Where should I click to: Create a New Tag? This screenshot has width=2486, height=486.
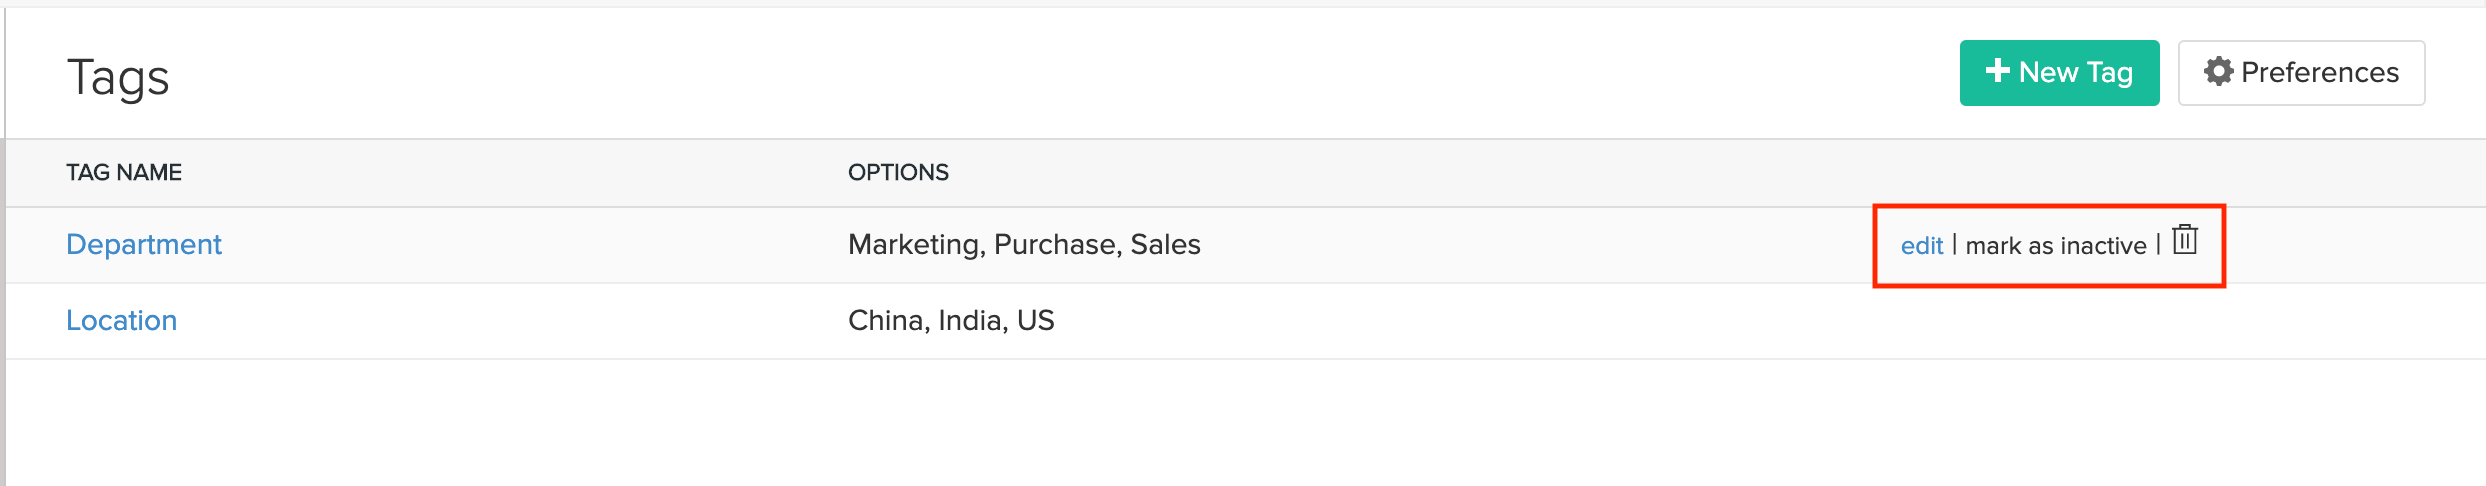click(x=2059, y=73)
